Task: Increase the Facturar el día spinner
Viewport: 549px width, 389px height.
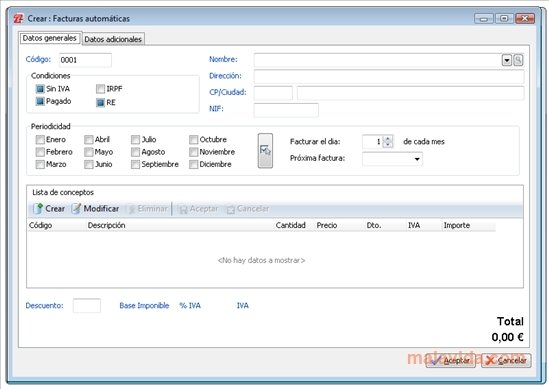Action: pyautogui.click(x=388, y=139)
